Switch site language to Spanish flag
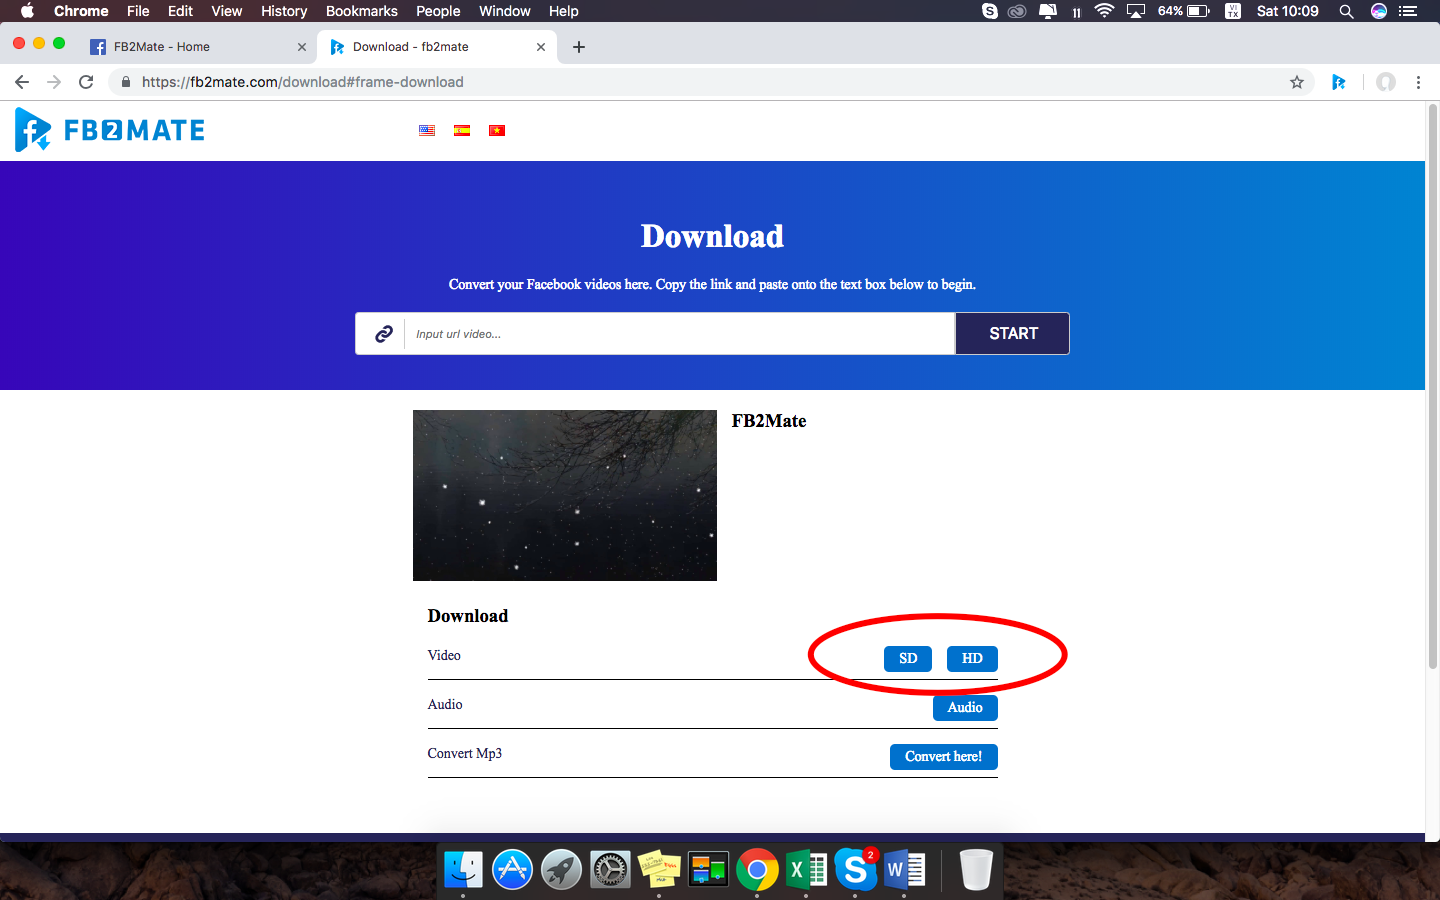The width and height of the screenshot is (1440, 900). pyautogui.click(x=462, y=130)
